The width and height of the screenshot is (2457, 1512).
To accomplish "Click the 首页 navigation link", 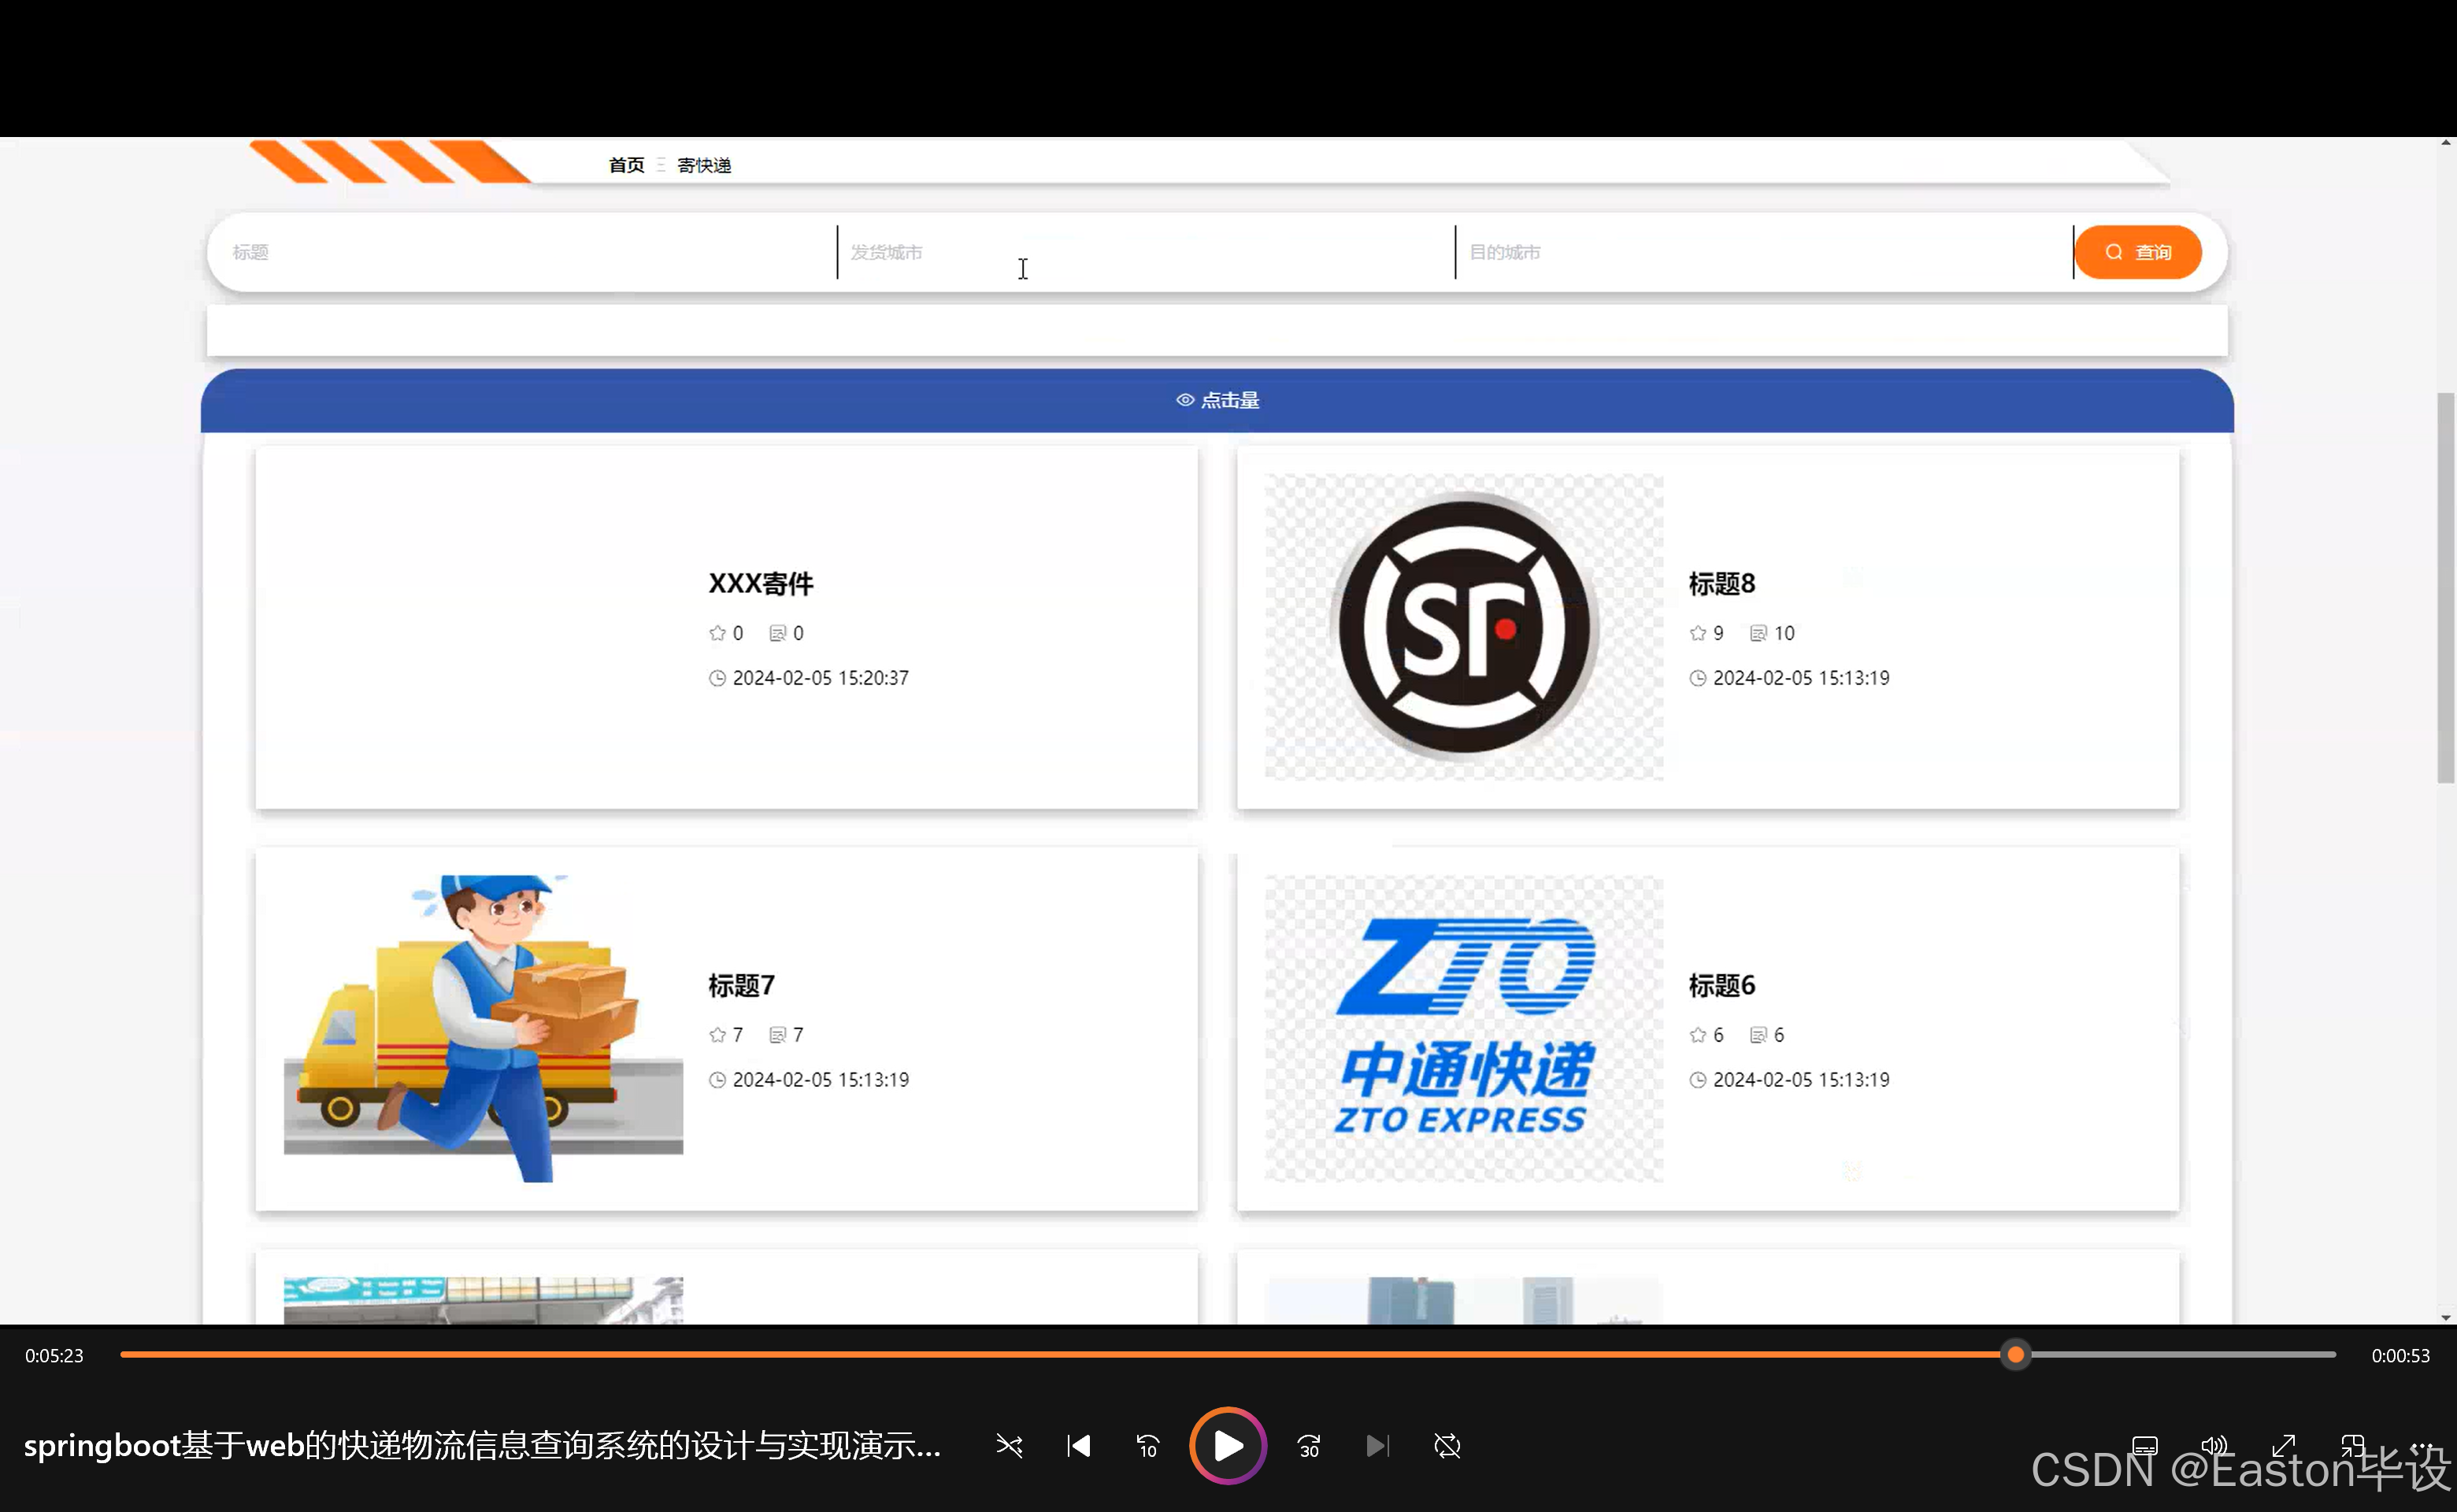I will pos(626,165).
